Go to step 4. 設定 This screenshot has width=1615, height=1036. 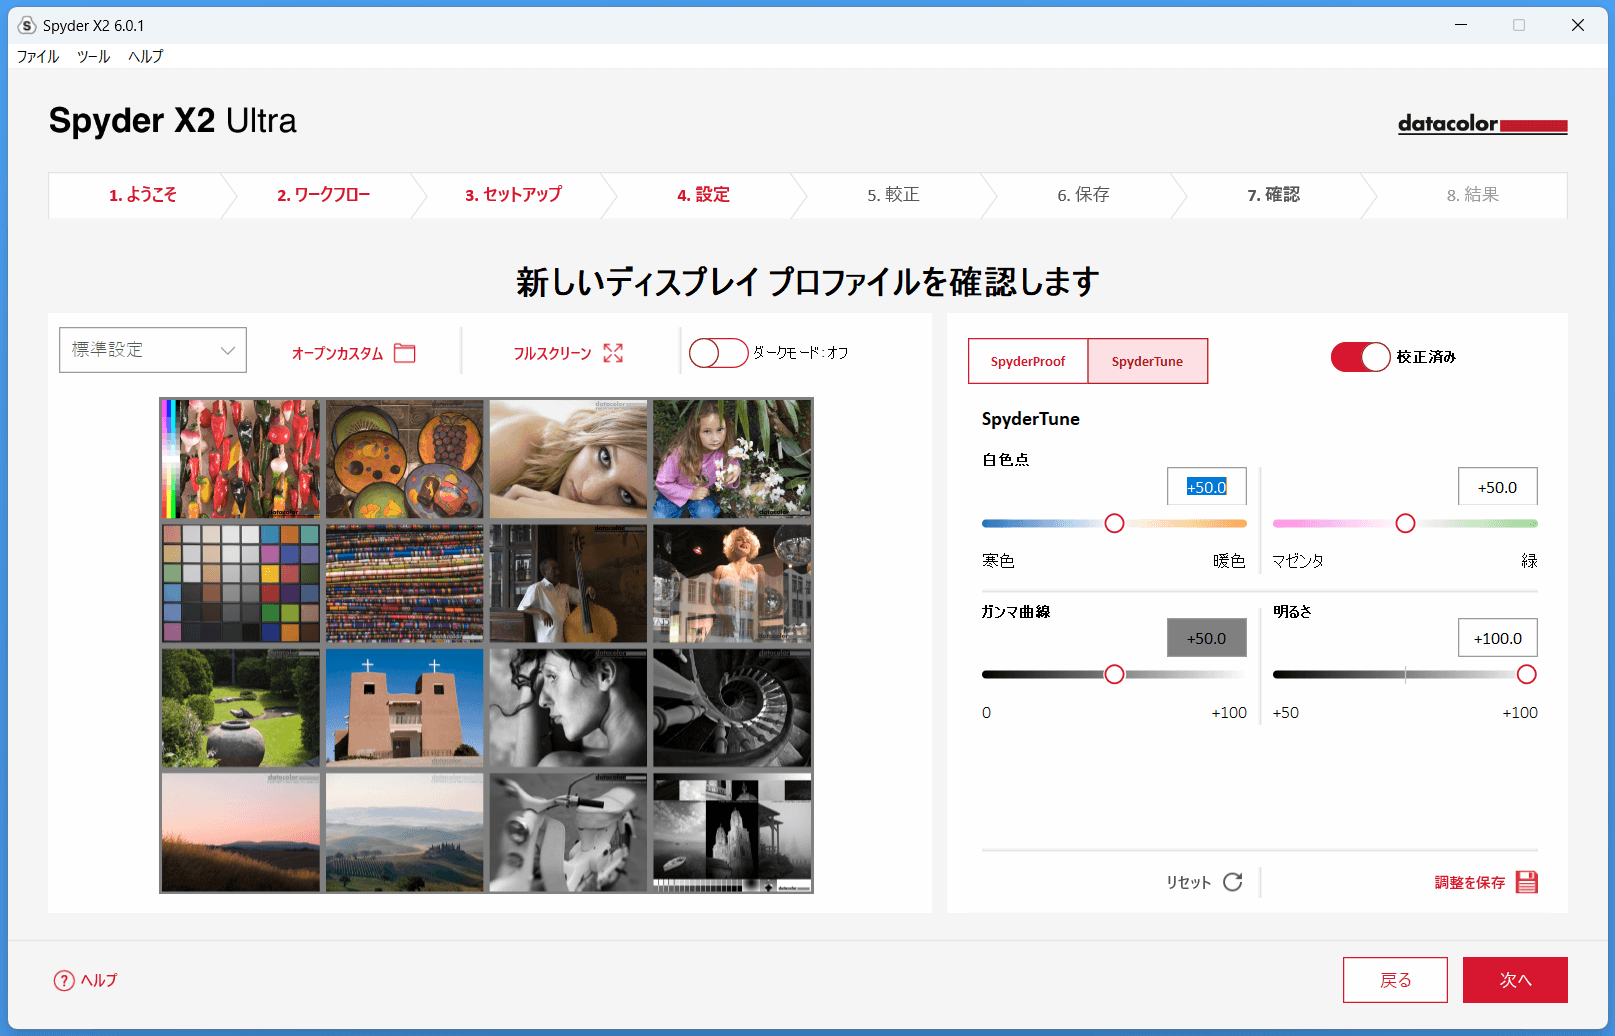coord(703,195)
